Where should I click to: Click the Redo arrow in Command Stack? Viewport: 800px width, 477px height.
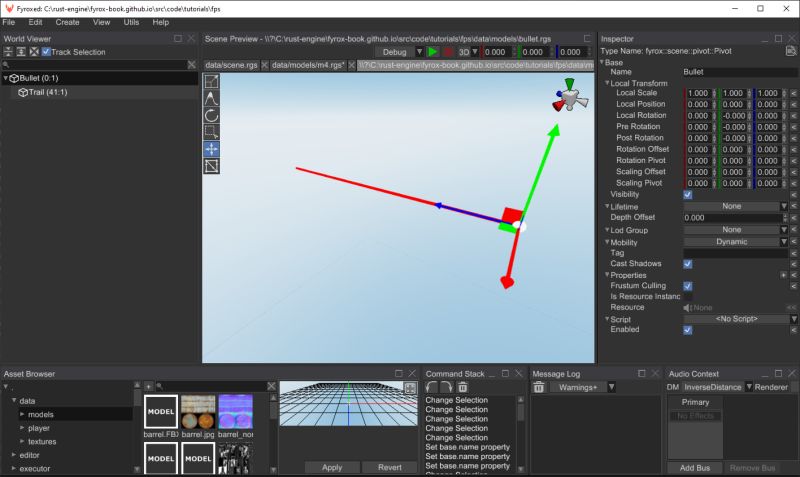click(x=446, y=387)
